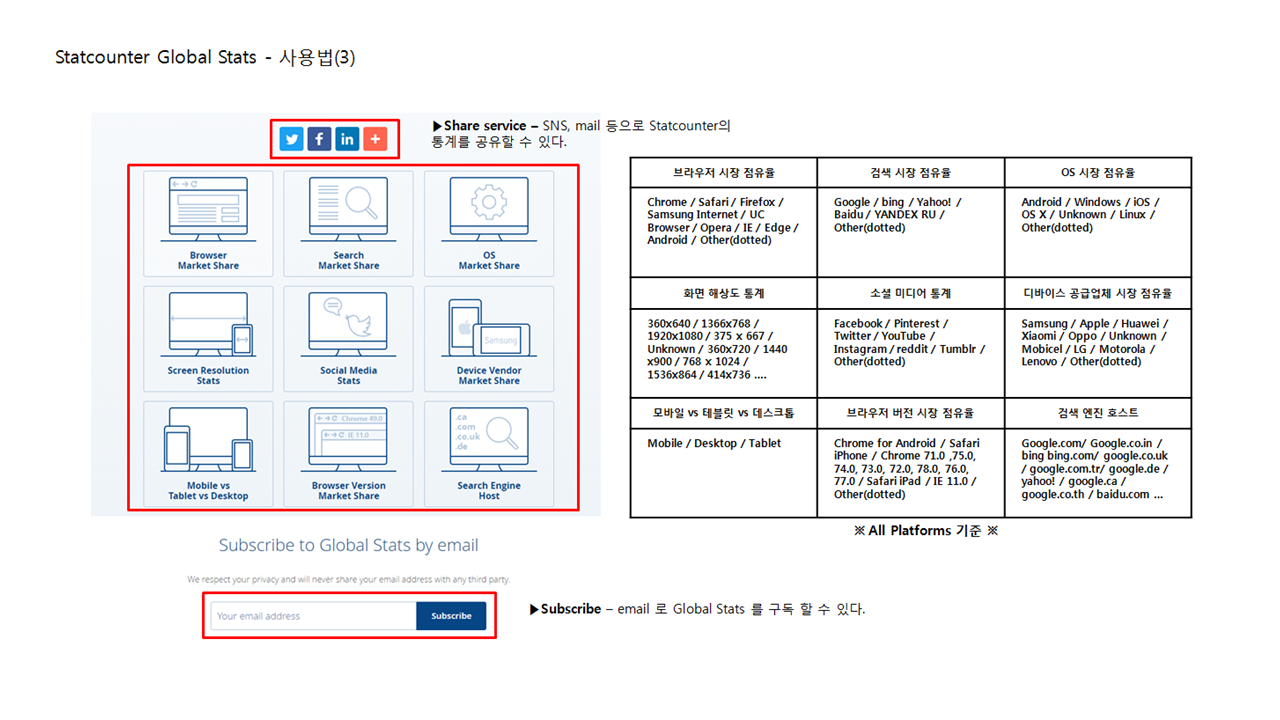Click the cell starting with '360x640 / 1366x768'
Screen dimensions: 1280x720
[x=723, y=353]
